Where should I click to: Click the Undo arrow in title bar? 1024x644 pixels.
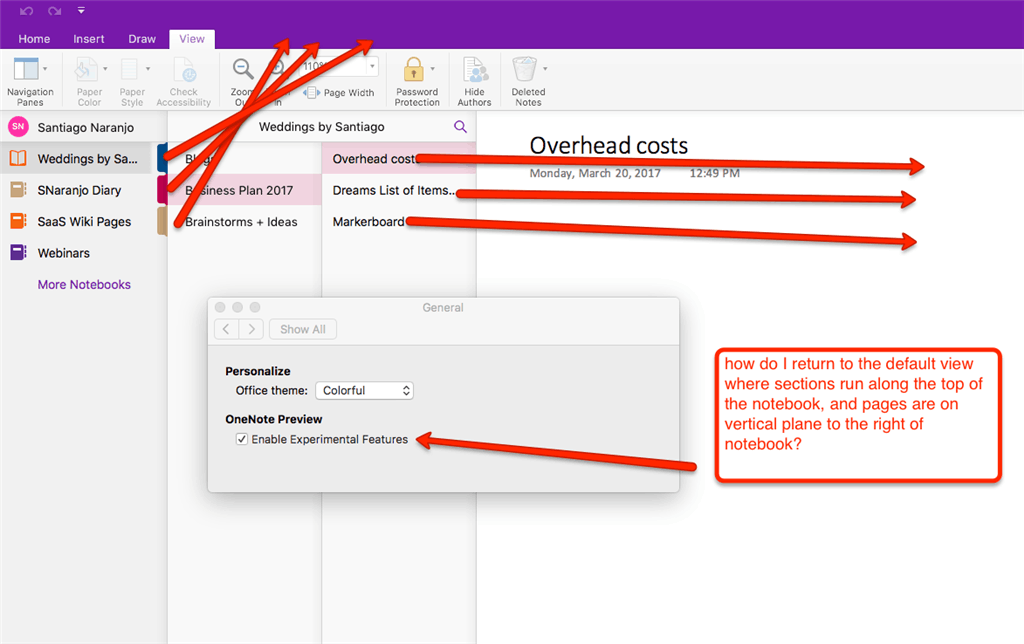[x=26, y=10]
